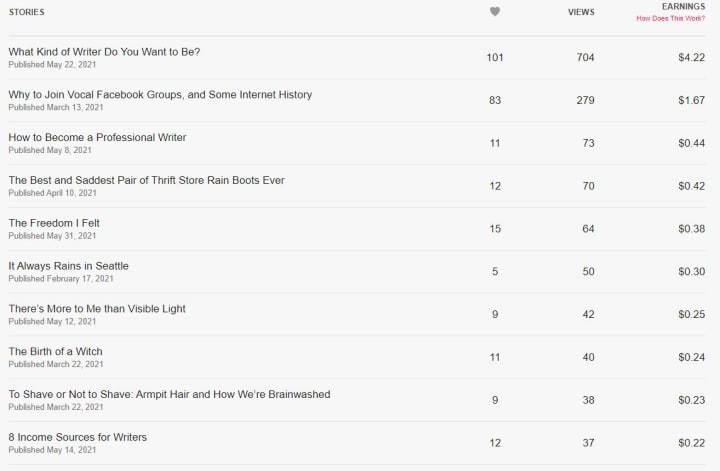Open the 'How Does This Work?' link
Screen dimensions: 720x471
(x=670, y=18)
